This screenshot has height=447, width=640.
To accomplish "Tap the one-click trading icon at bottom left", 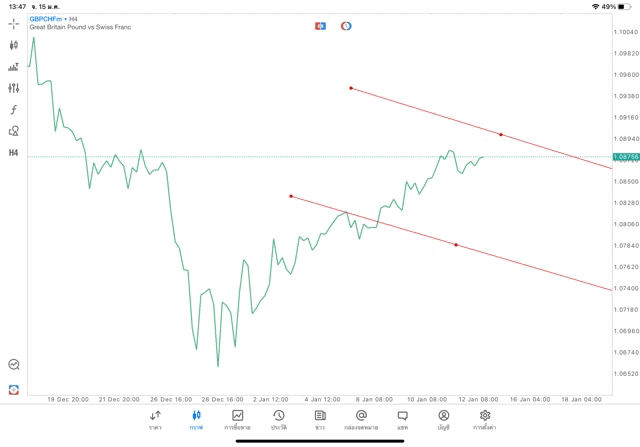I will 14,388.
